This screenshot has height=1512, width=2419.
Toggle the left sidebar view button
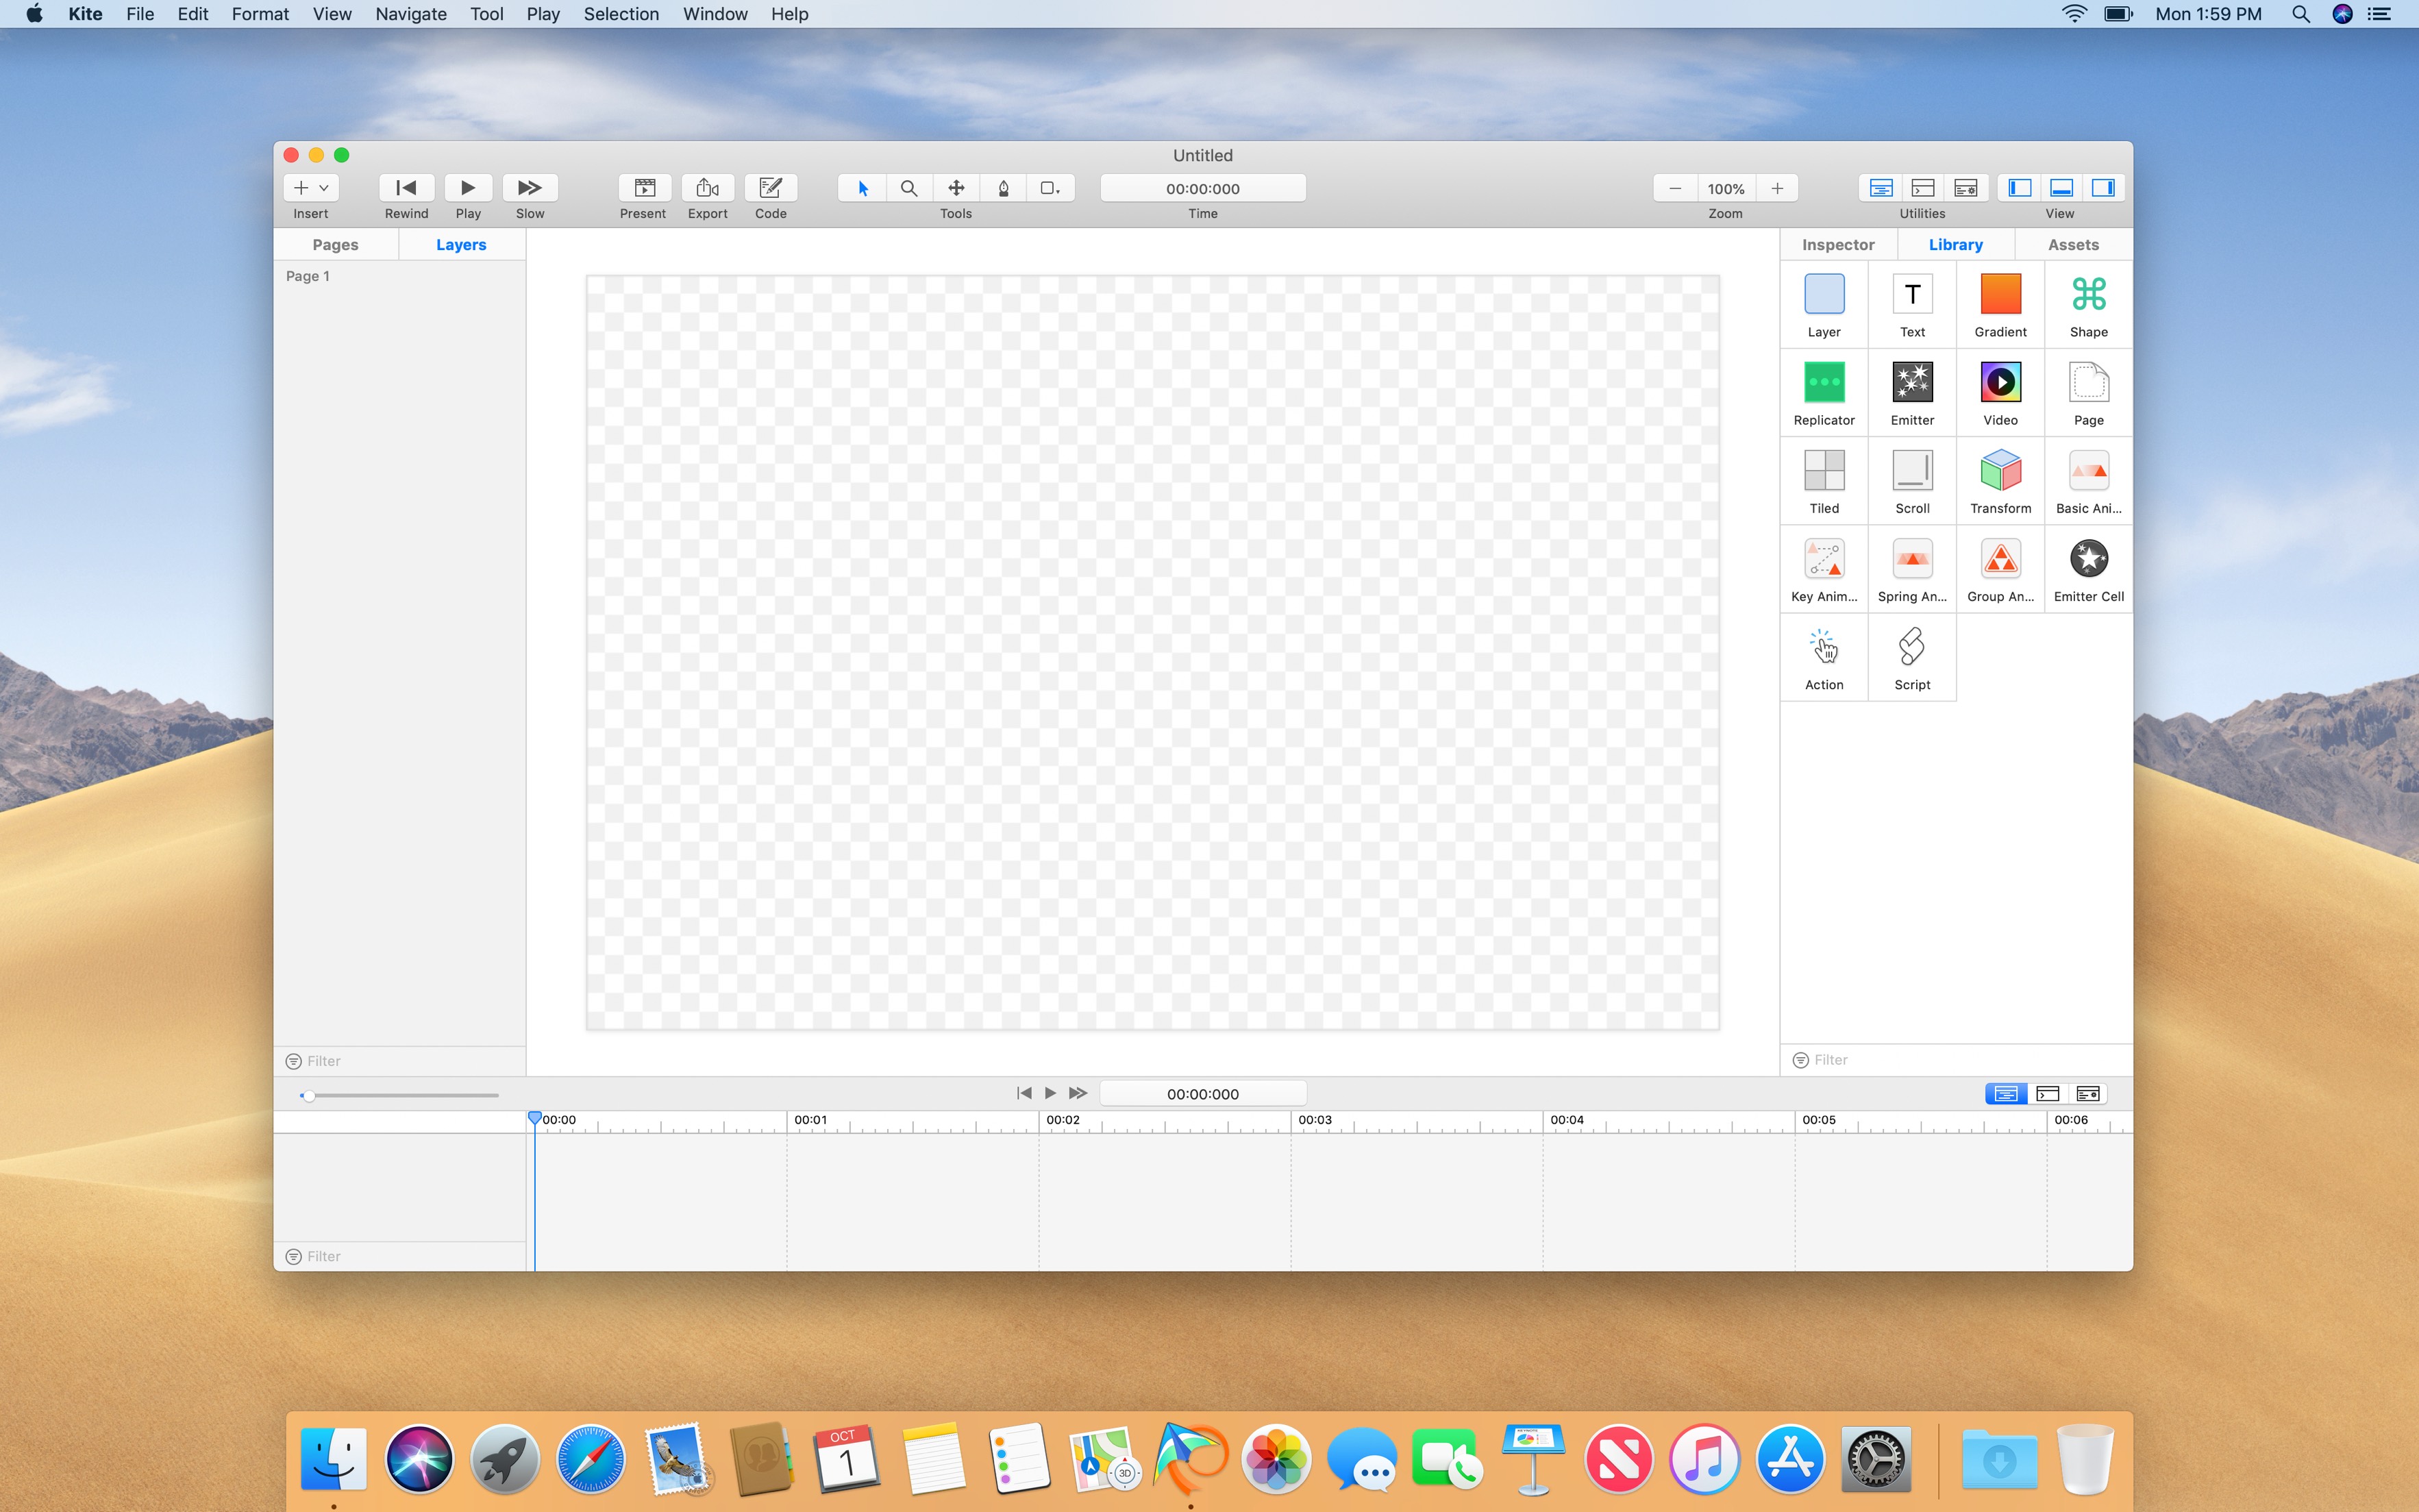pyautogui.click(x=2019, y=188)
